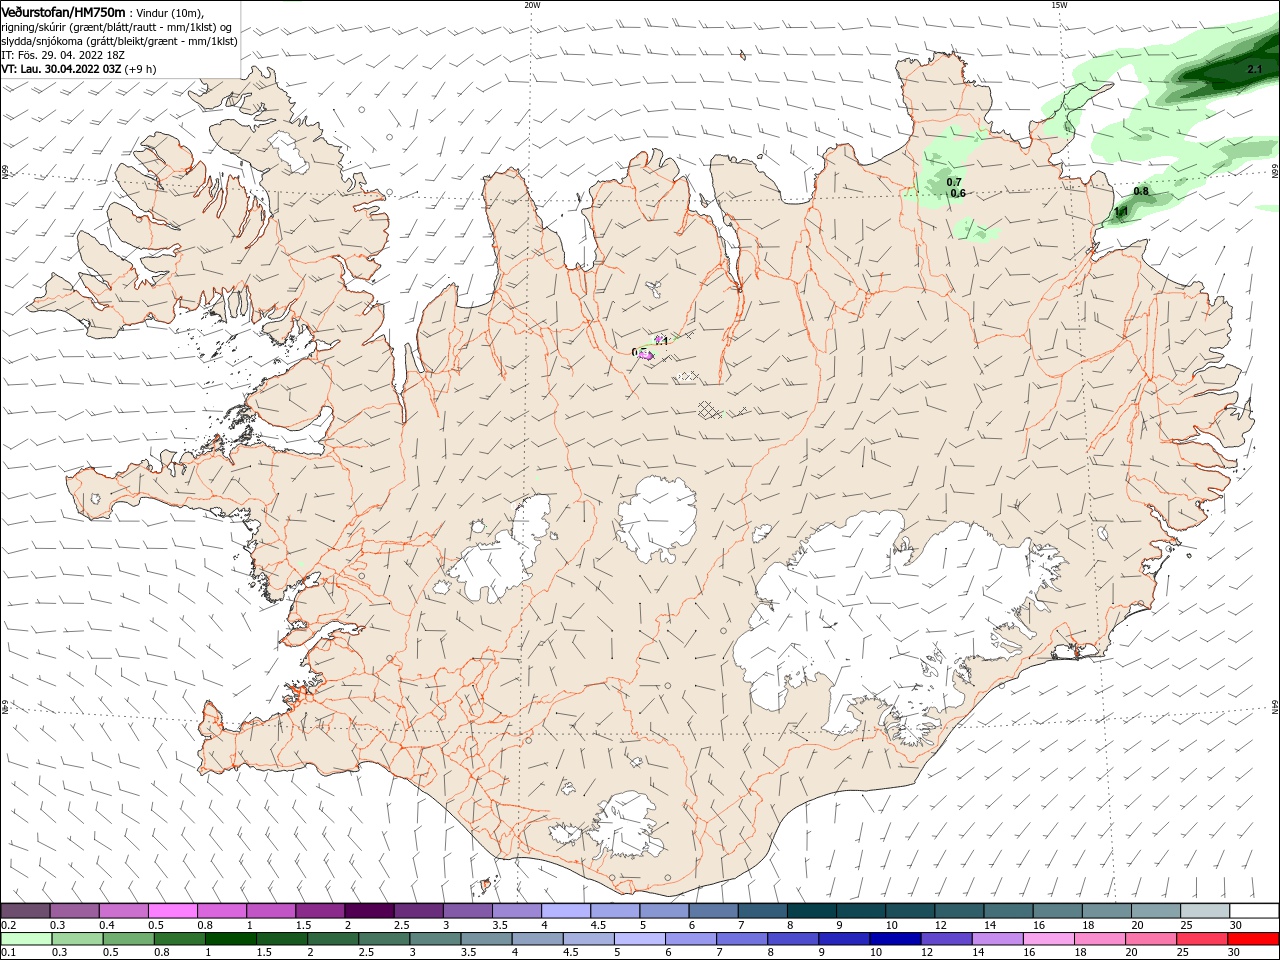Viewport: 1280px width, 960px height.
Task: Select the bright pink swatch starting at 0.5 in the snow legend
Action: pyautogui.click(x=172, y=911)
